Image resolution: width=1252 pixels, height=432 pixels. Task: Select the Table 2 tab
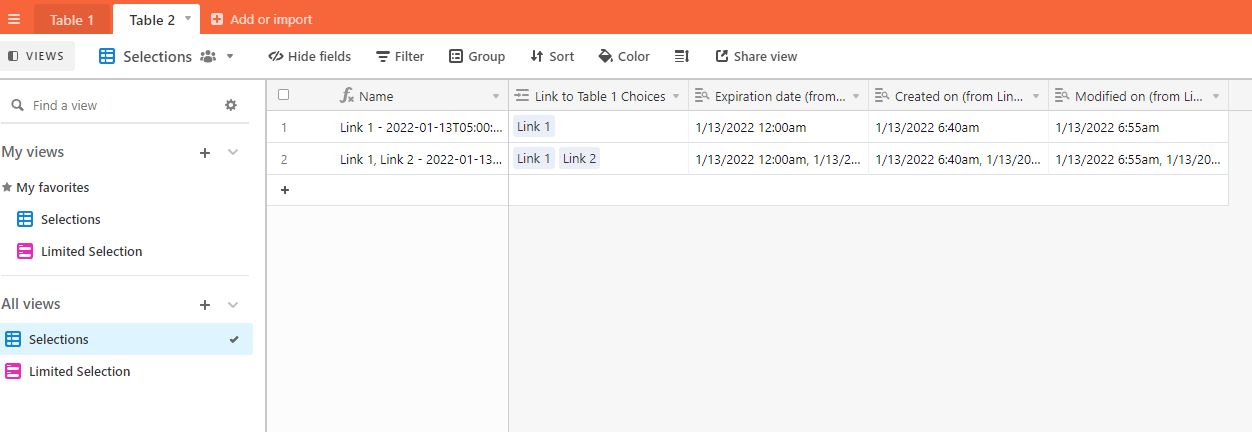152,19
